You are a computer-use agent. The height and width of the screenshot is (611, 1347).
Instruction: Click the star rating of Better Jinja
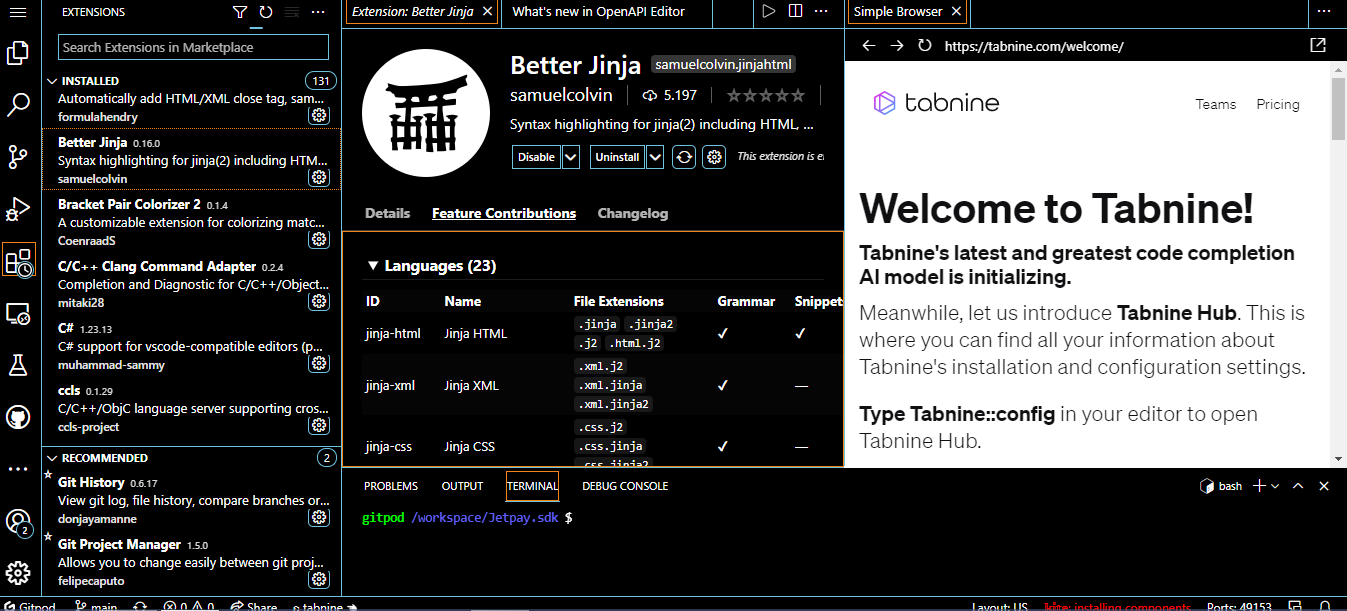(x=765, y=96)
